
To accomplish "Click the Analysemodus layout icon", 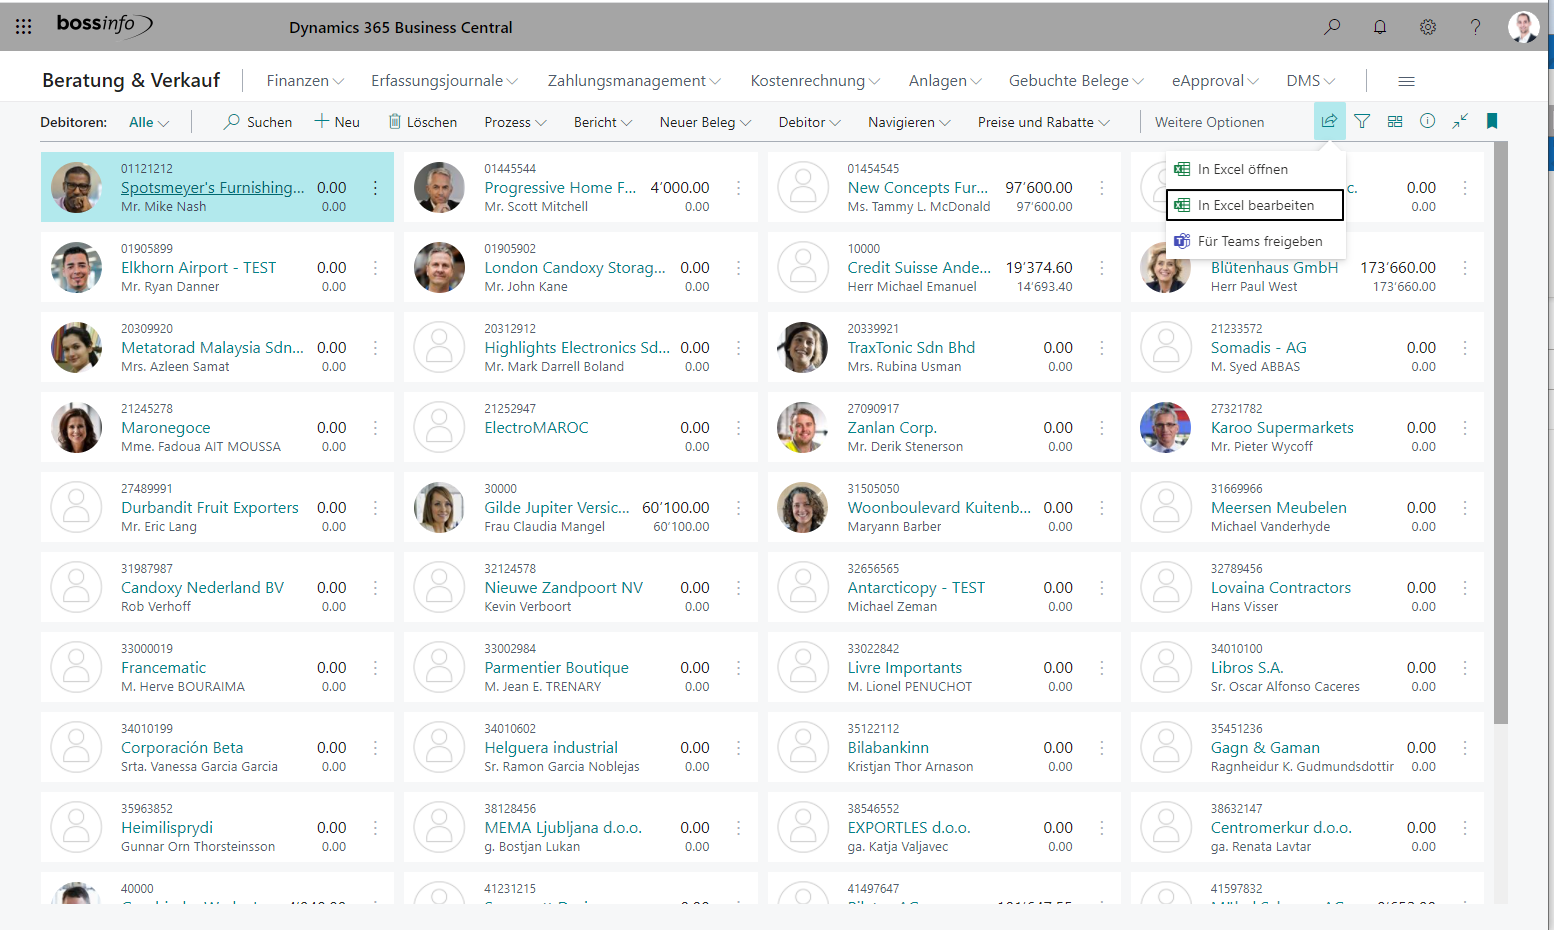I will pos(1395,120).
